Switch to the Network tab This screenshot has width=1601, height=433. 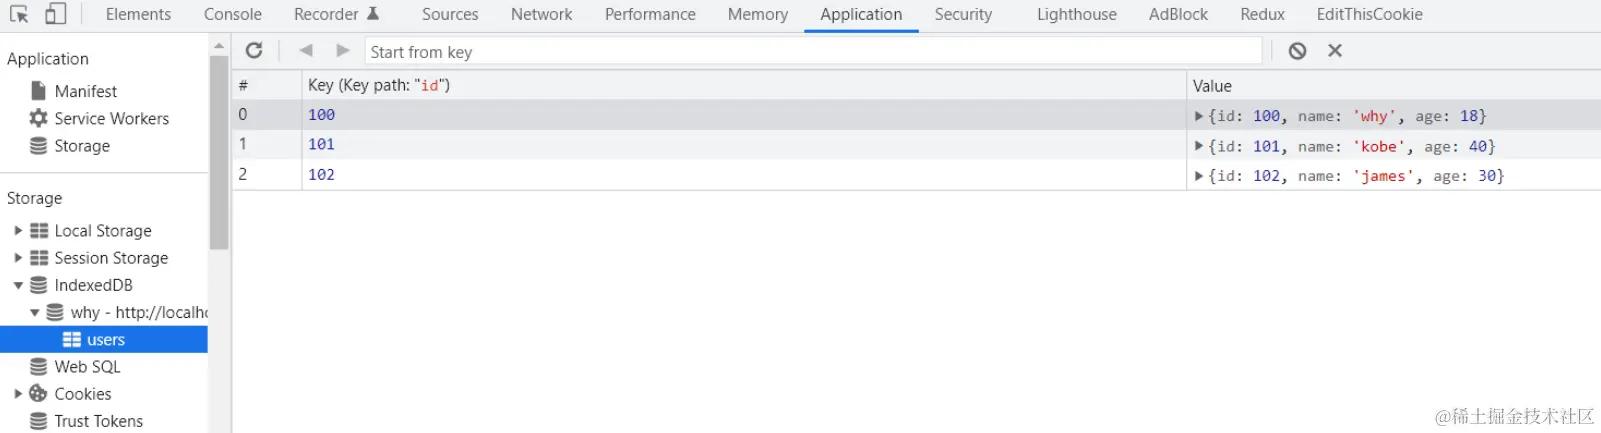[x=541, y=14]
